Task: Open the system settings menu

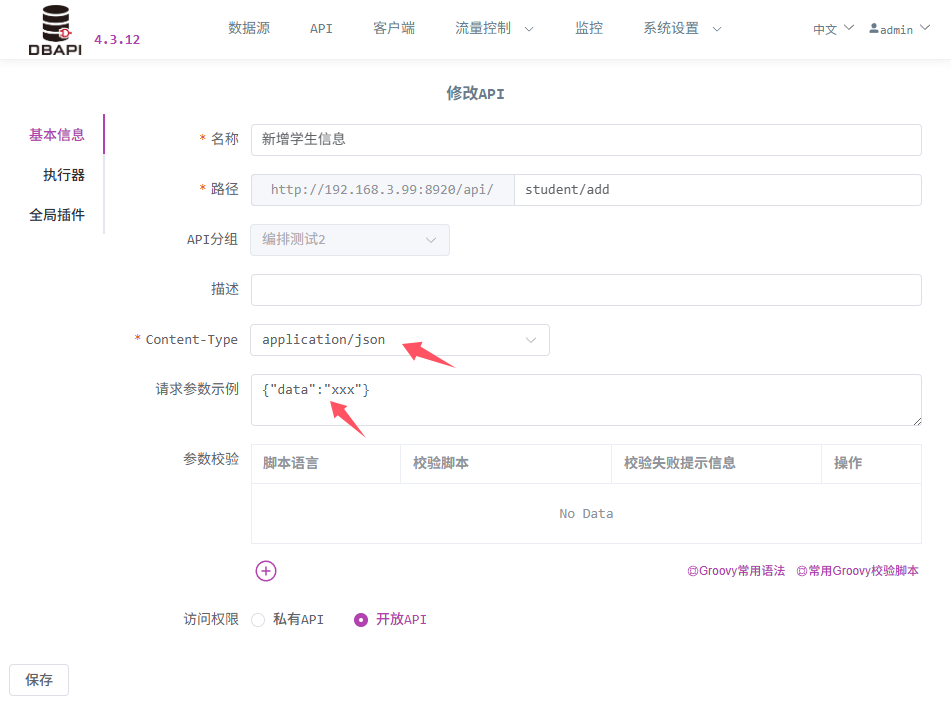Action: [x=682, y=29]
